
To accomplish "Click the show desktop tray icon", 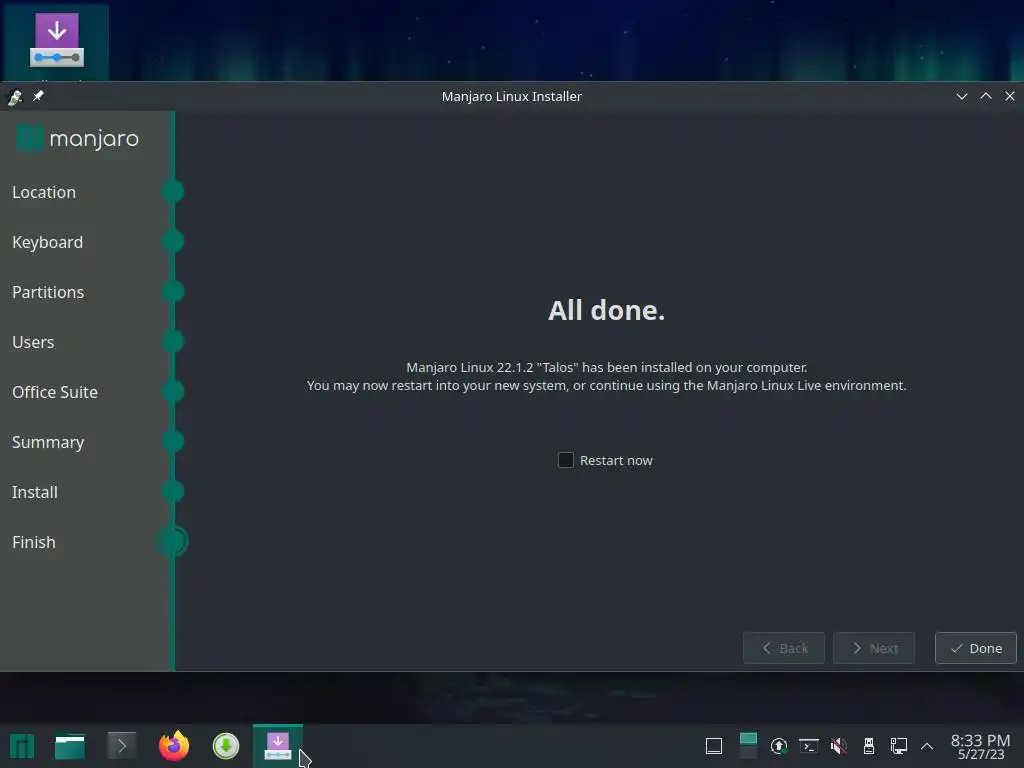I will click(714, 746).
